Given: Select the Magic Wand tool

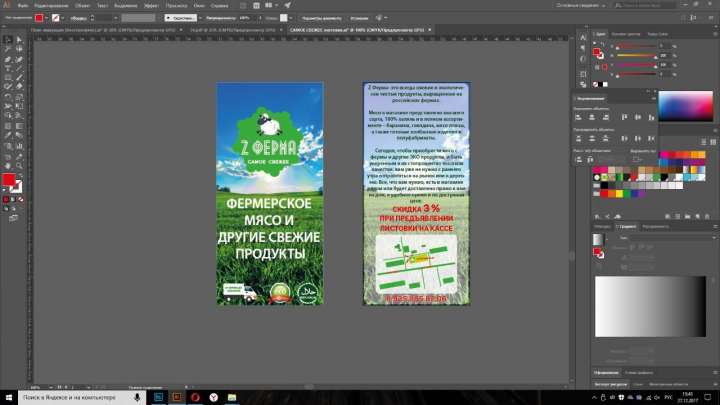Looking at the screenshot, I should (8, 50).
